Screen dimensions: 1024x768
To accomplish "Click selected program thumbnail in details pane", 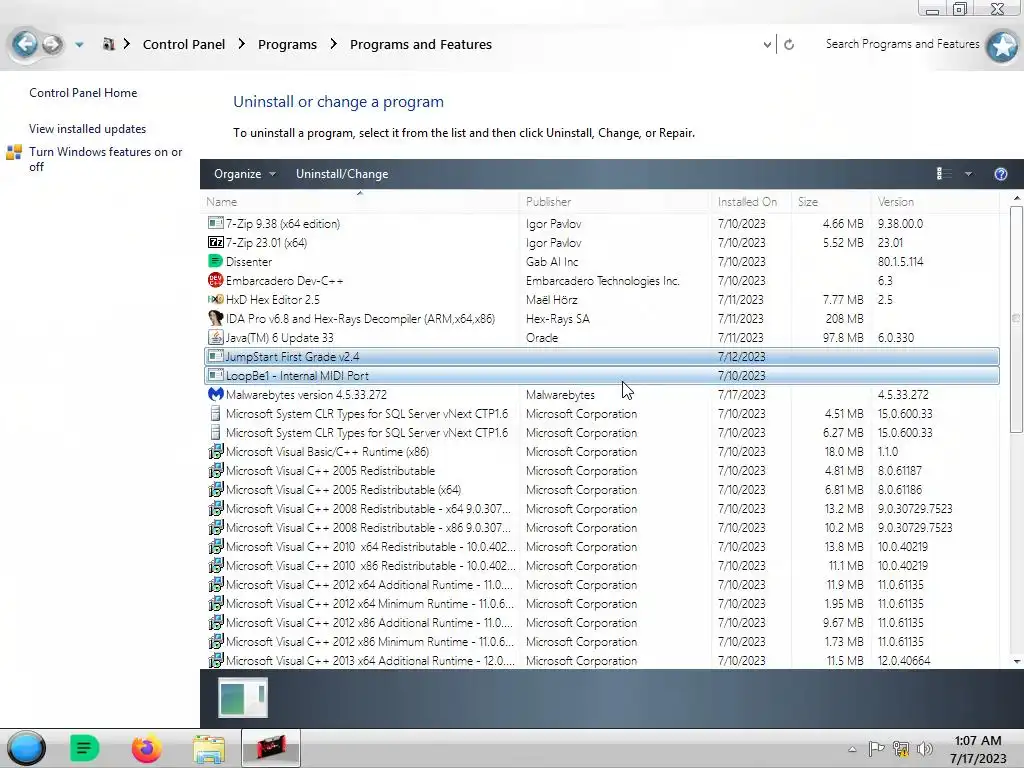I will pos(243,697).
